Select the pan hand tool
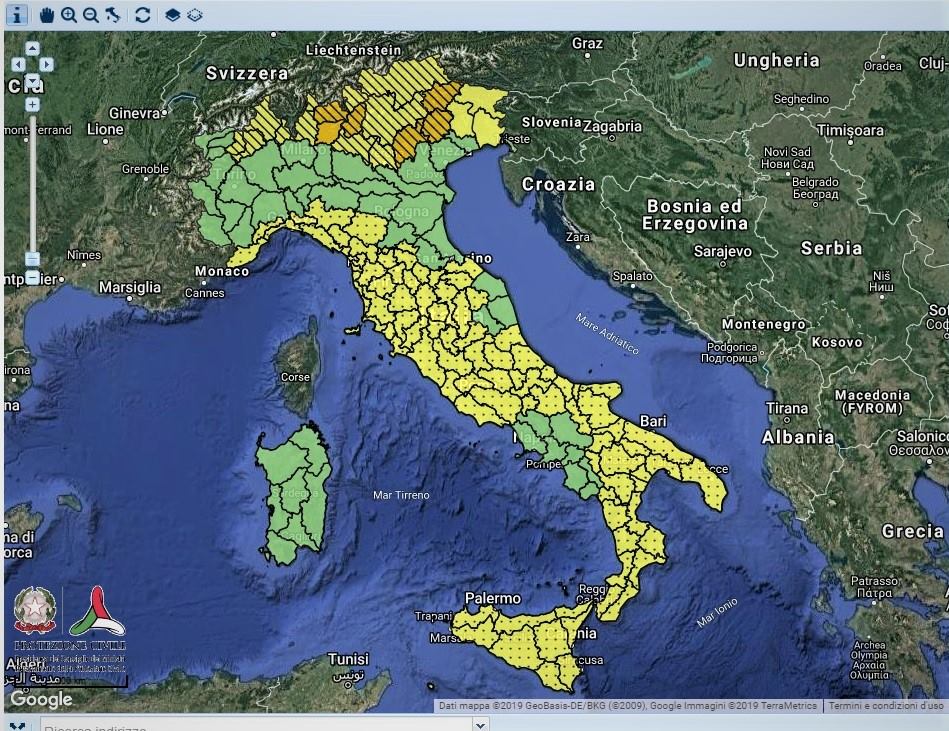This screenshot has width=949, height=731. [47, 15]
